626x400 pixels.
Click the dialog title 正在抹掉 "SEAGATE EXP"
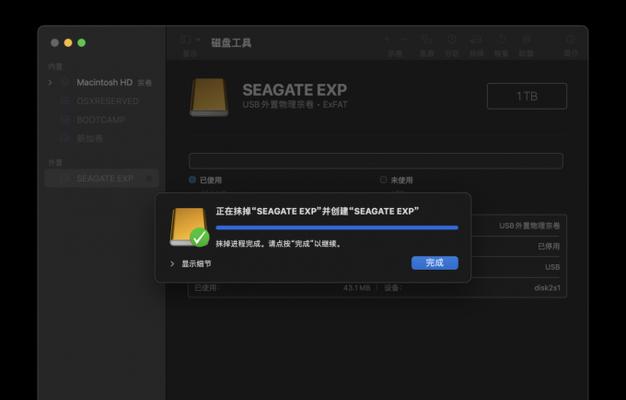tap(317, 211)
